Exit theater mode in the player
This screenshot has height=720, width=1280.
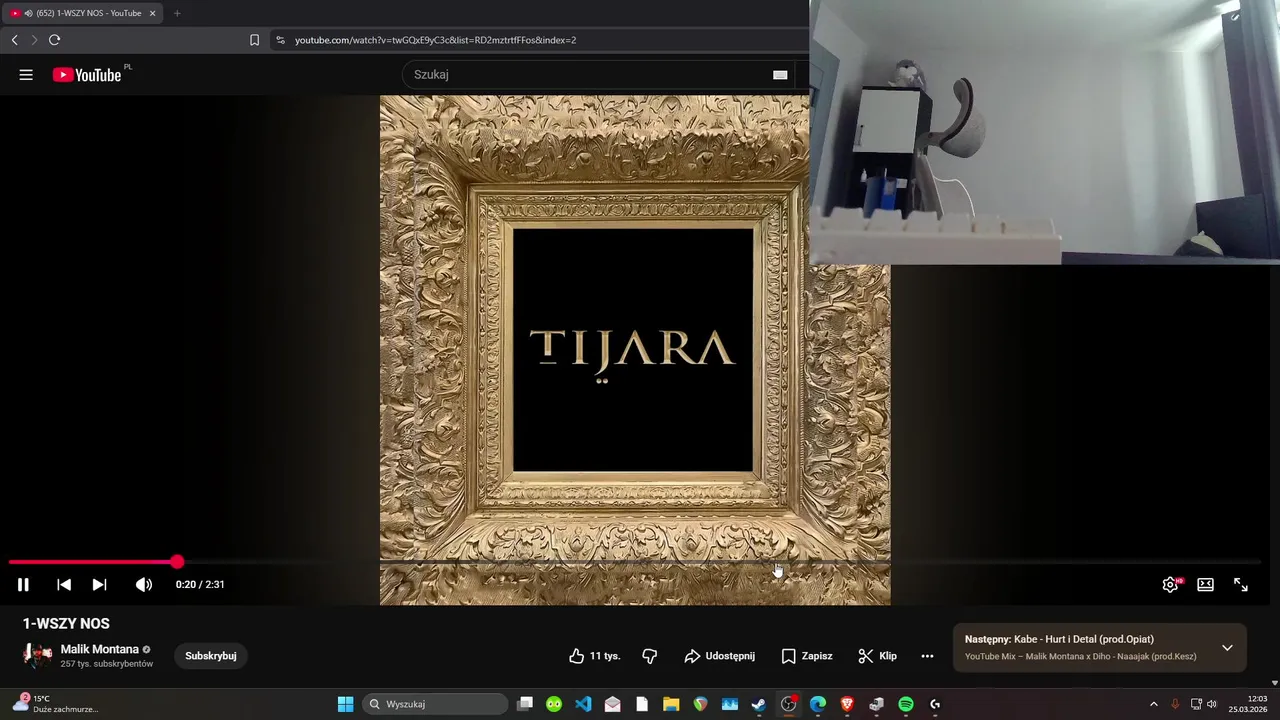coord(1205,585)
